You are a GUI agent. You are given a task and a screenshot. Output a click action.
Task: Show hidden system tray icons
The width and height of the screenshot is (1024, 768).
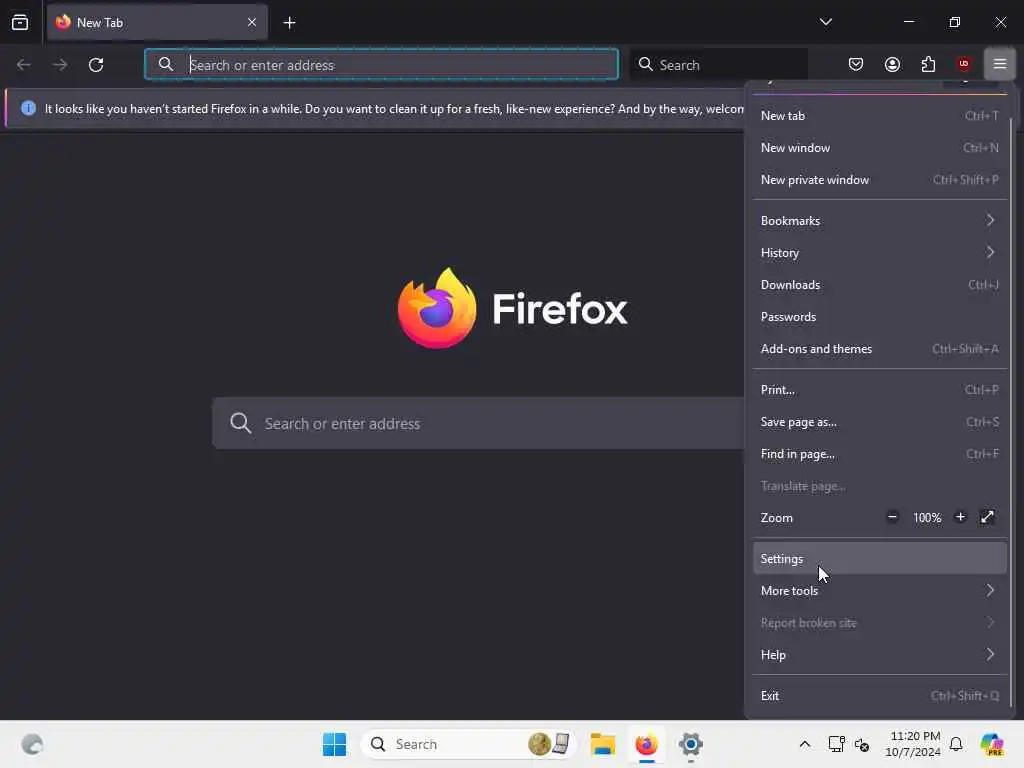pyautogui.click(x=805, y=744)
